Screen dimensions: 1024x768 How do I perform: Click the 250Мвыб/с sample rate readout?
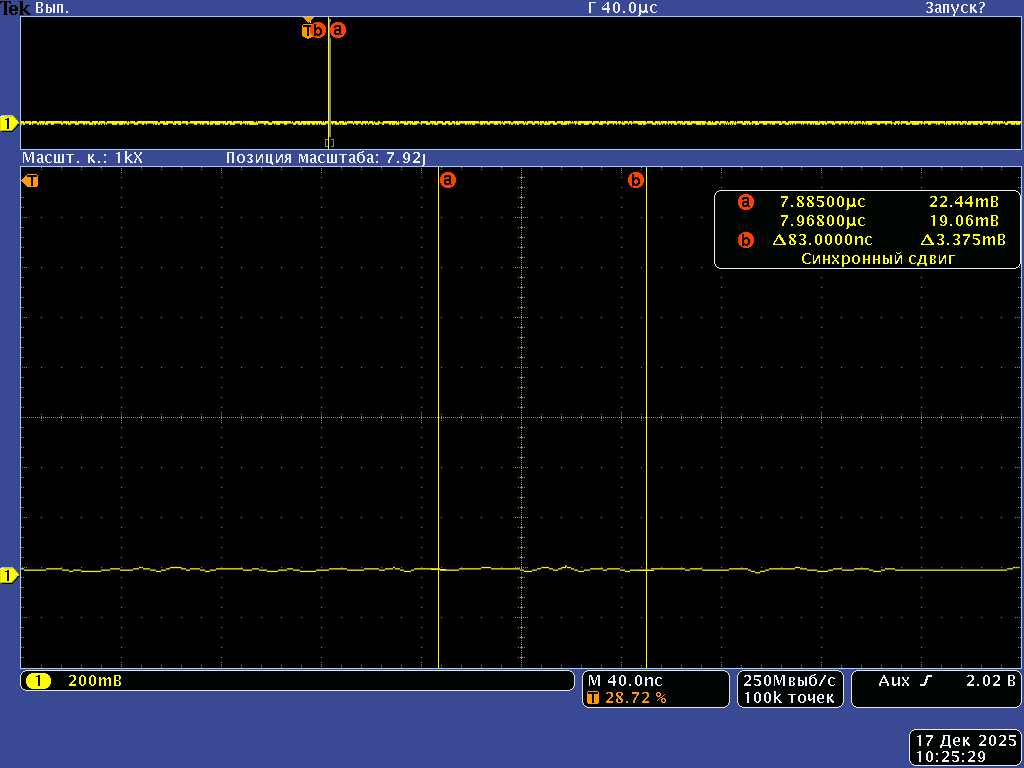pos(789,680)
